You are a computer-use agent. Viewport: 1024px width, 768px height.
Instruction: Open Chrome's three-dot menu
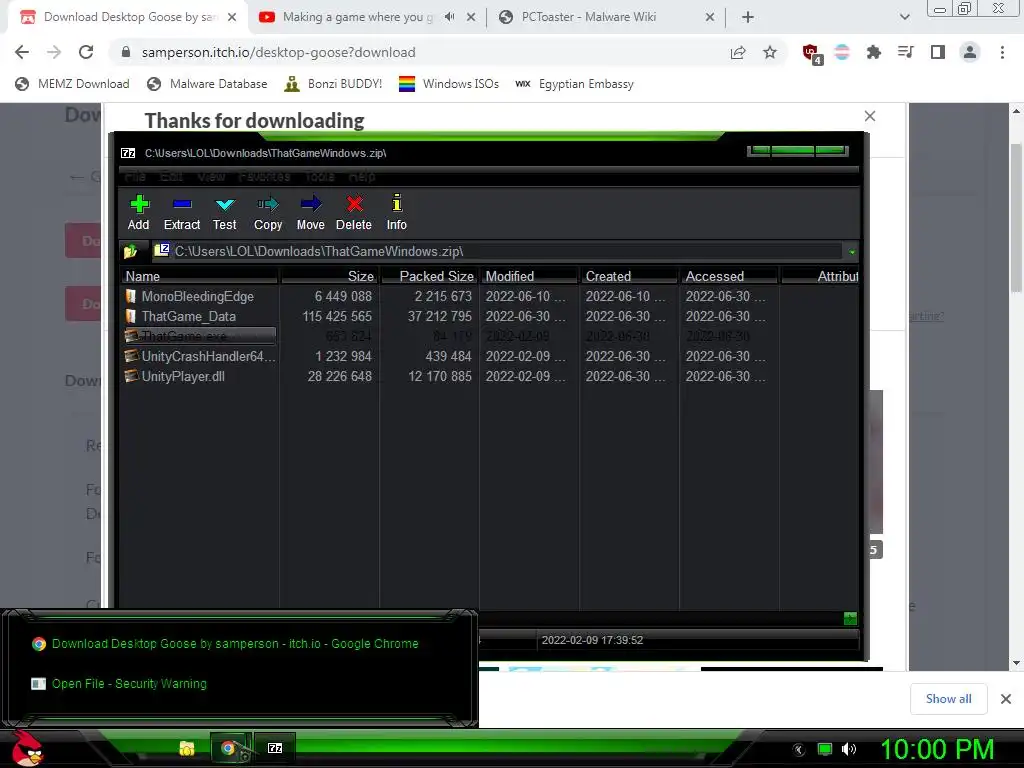pos(1002,52)
